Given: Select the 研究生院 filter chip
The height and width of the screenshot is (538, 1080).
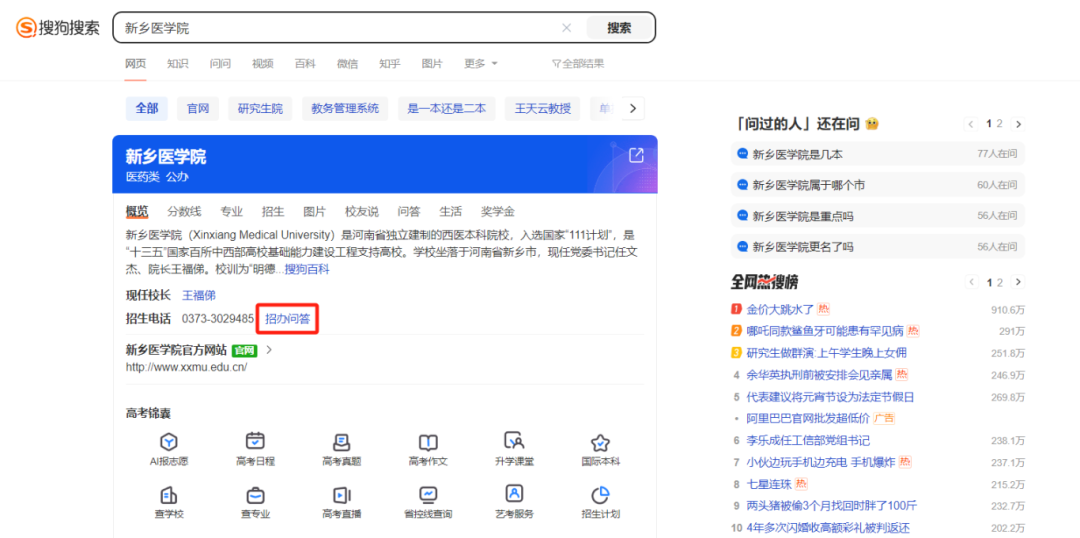Looking at the screenshot, I should coord(260,108).
